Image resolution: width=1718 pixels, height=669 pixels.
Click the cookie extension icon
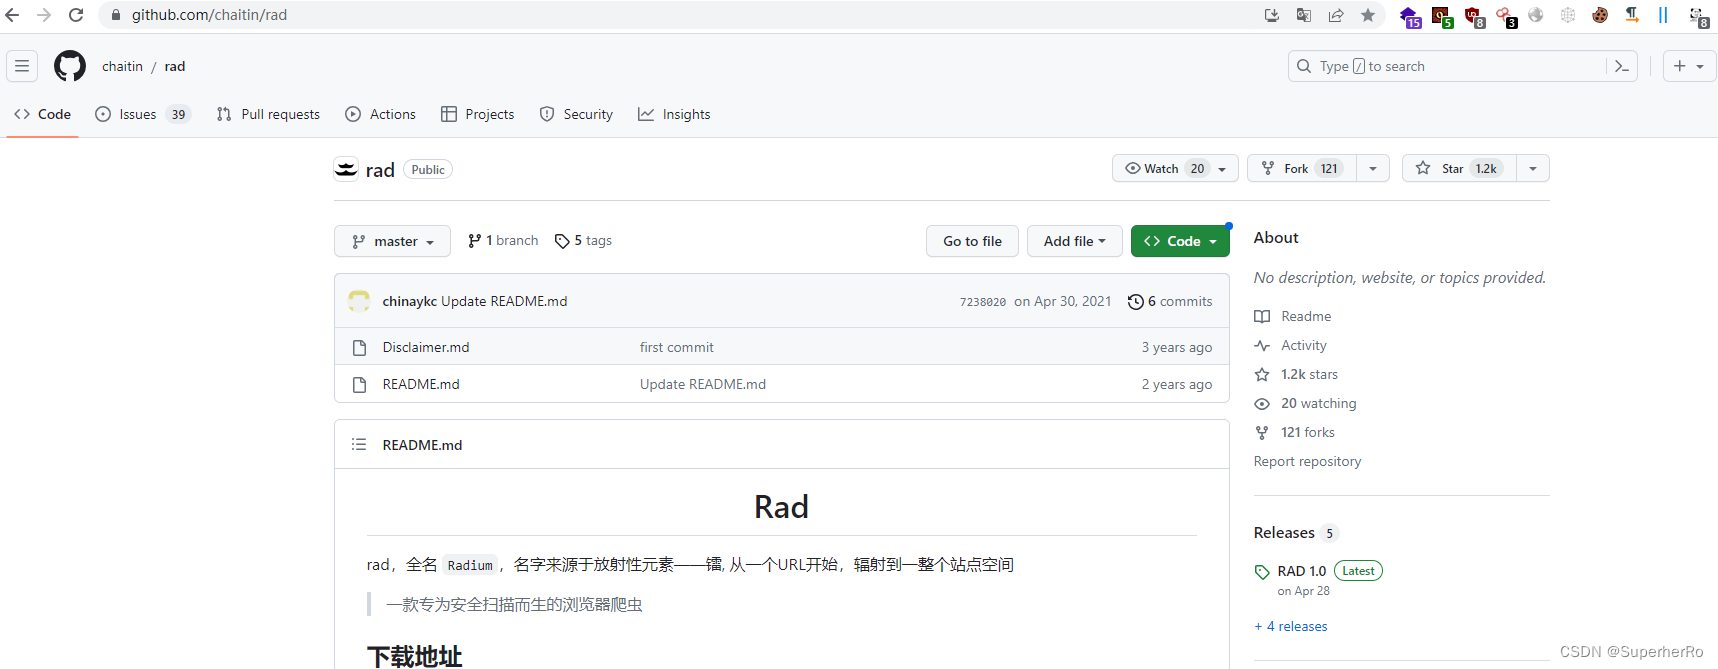click(1600, 15)
